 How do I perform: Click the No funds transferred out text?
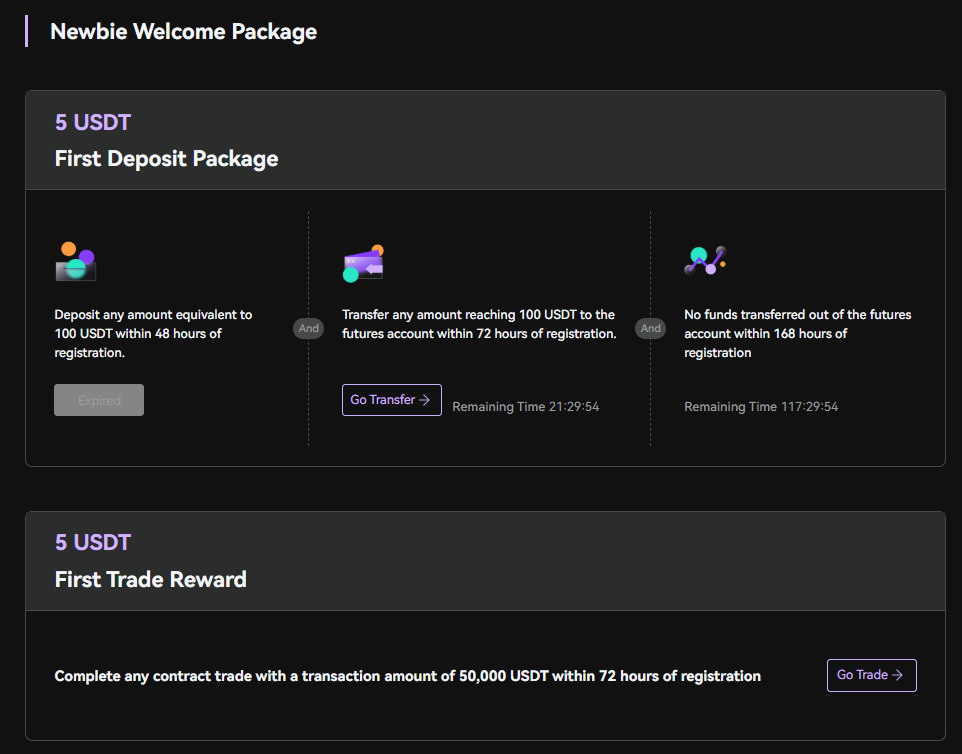pos(798,334)
